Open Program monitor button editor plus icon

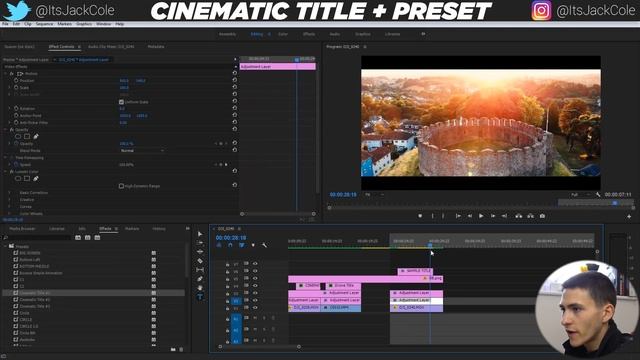point(629,216)
